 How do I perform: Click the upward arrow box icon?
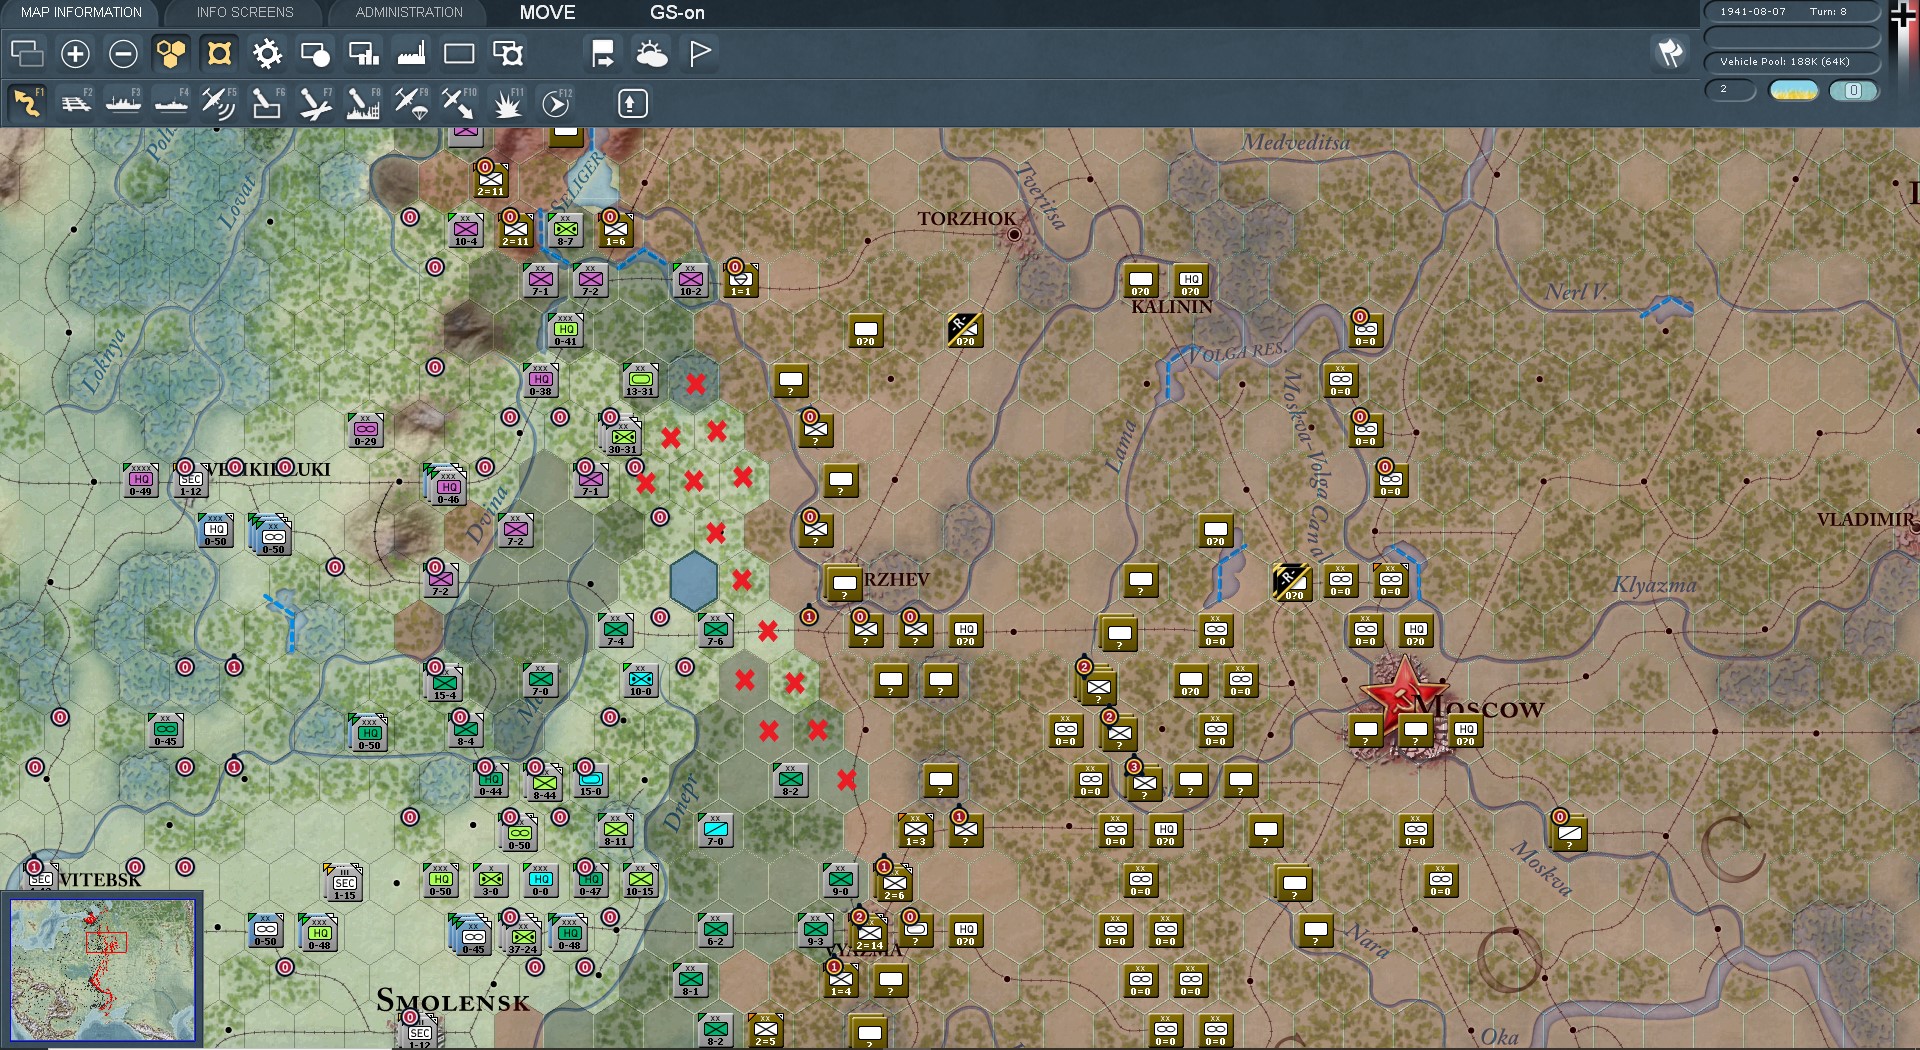(633, 103)
